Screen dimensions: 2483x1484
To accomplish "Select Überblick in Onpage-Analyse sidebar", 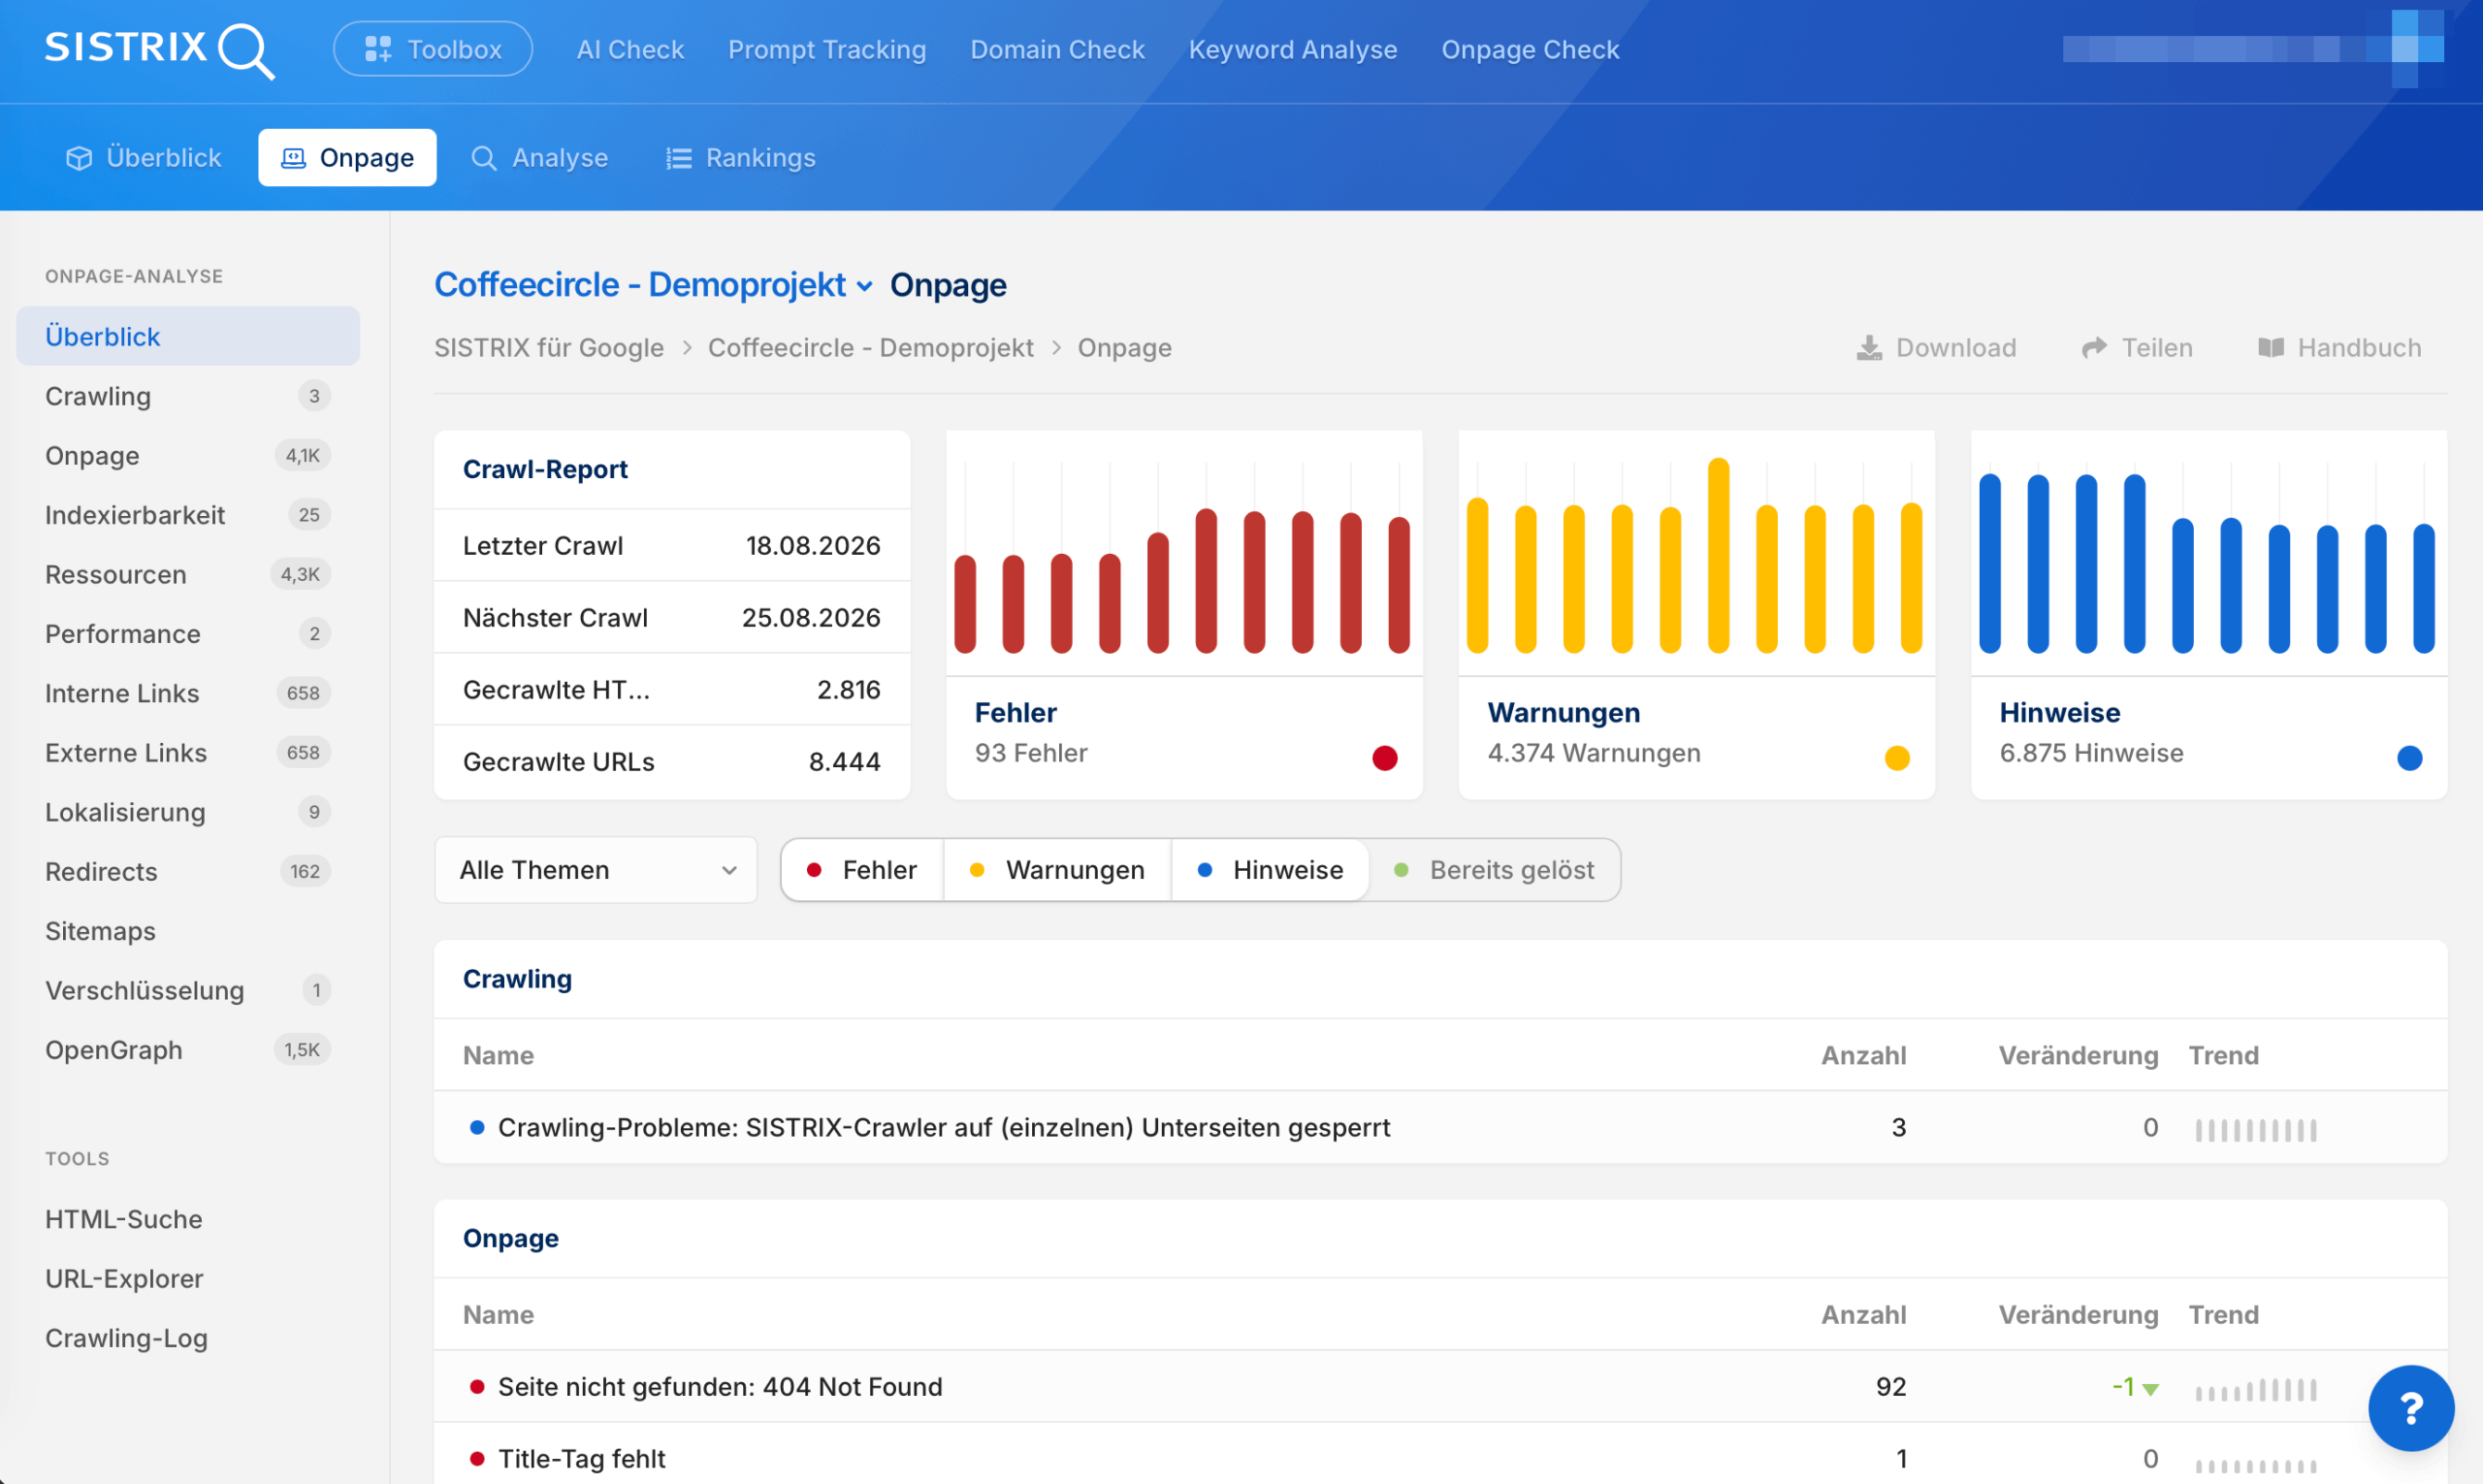I will click(188, 336).
